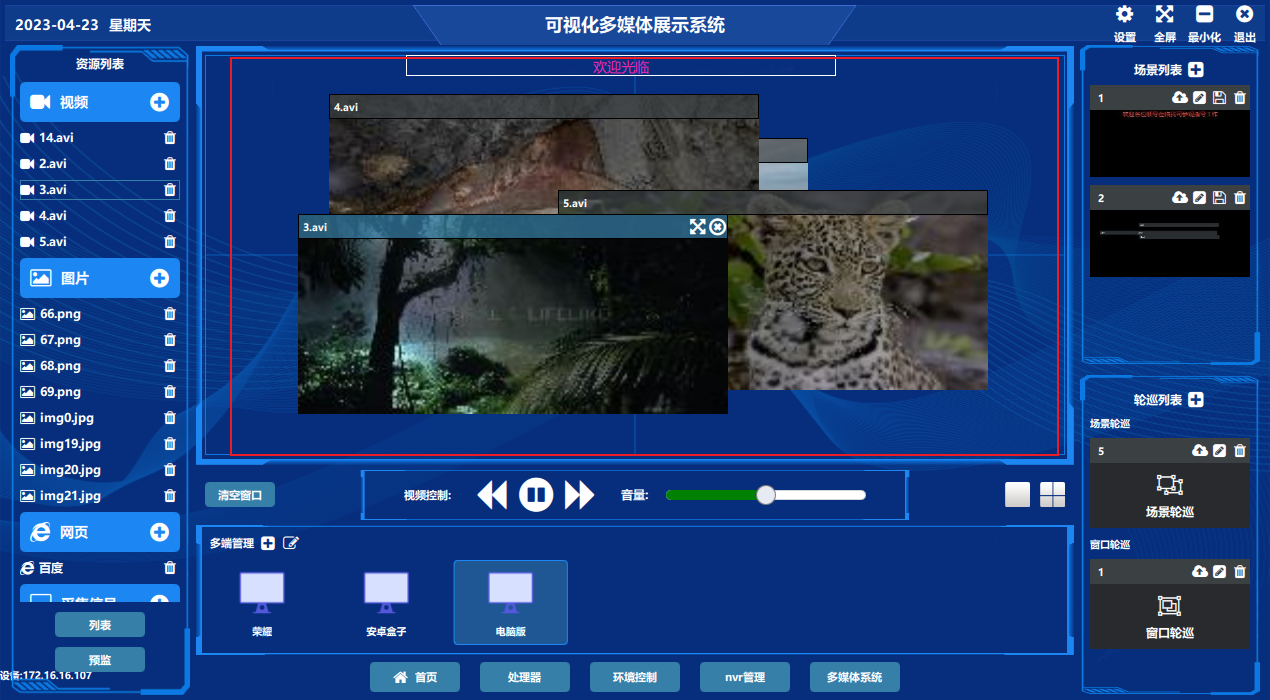
Task: Select the 5.avi window title bar
Action: [773, 203]
